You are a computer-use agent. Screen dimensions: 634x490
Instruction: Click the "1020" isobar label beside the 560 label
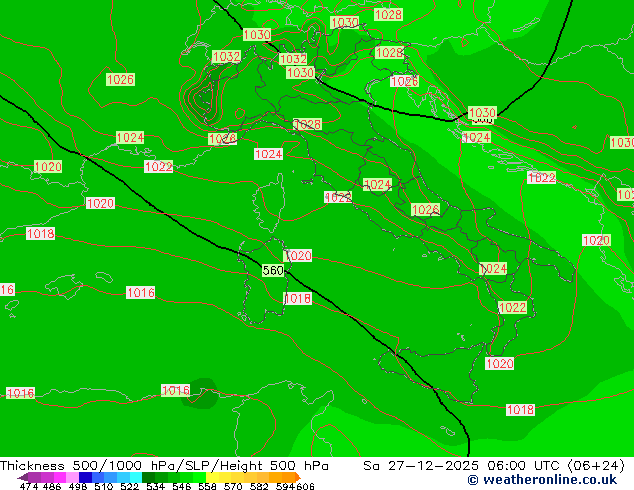pos(298,256)
